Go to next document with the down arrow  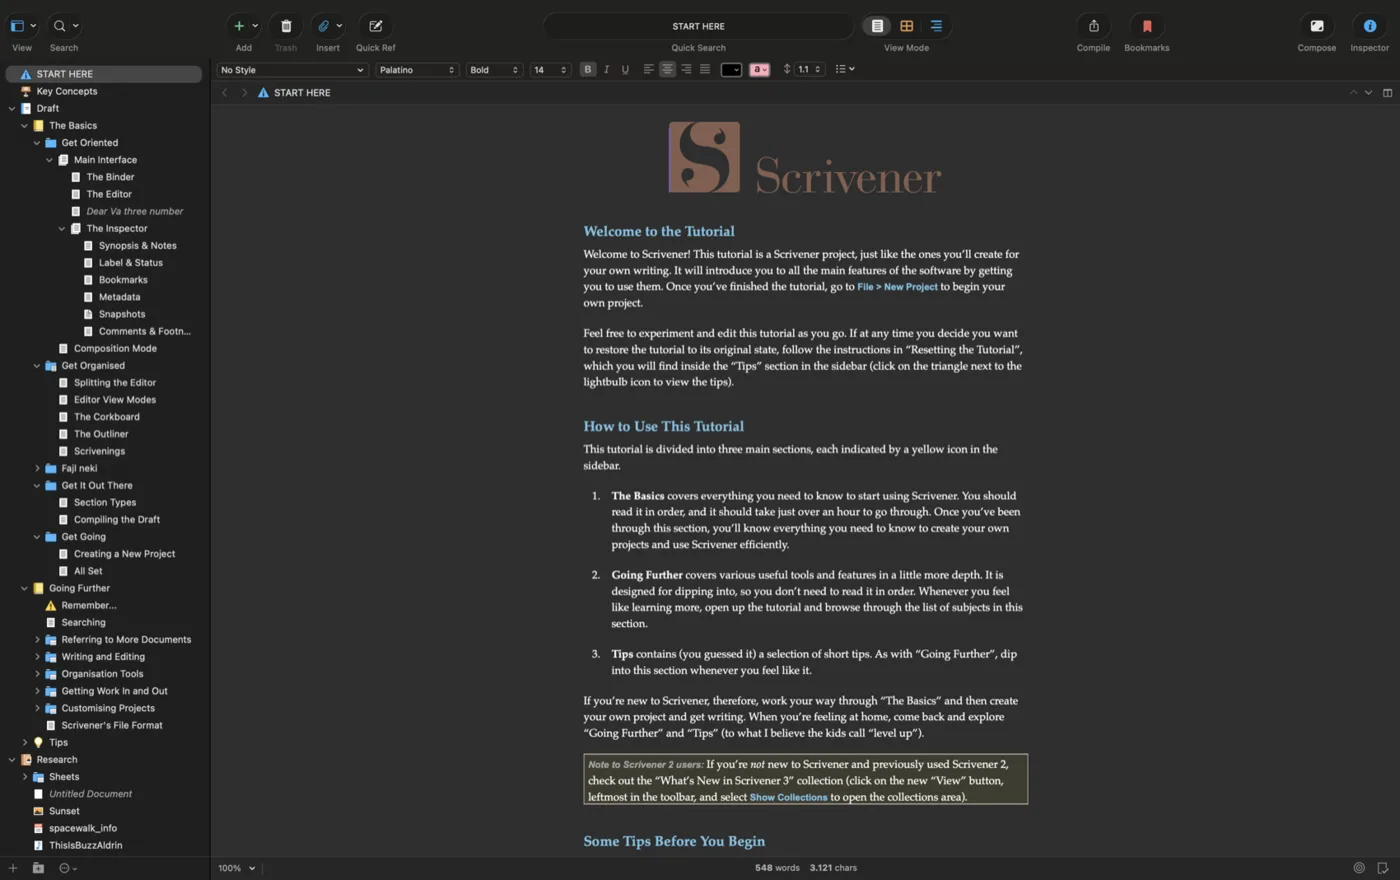coord(1368,93)
